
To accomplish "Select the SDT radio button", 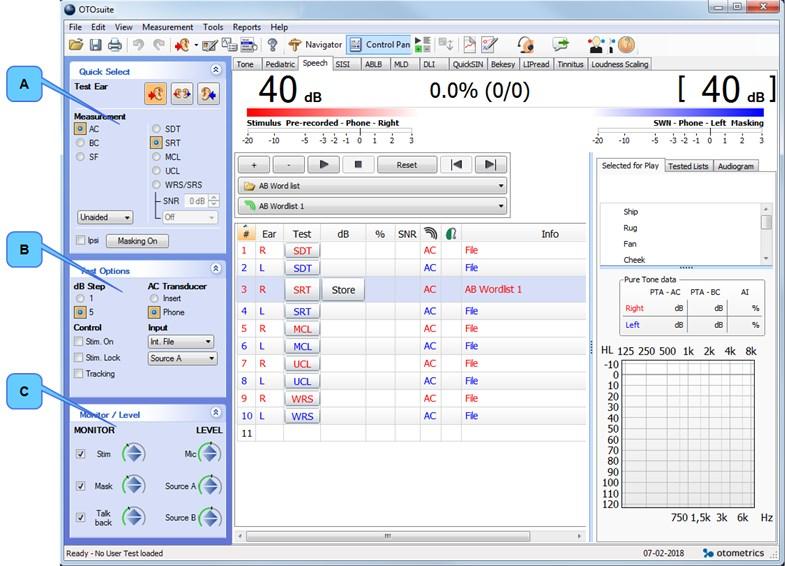I will [x=156, y=129].
